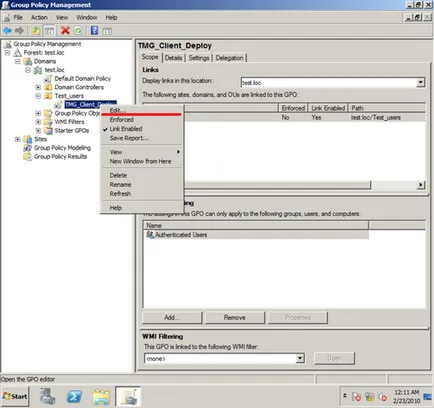Switch to the Delegation tab
The image size is (434, 408).
[229, 58]
